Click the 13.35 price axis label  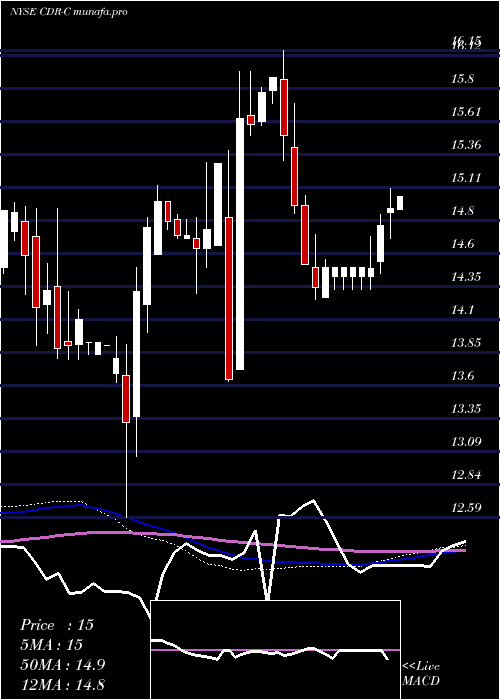click(466, 409)
